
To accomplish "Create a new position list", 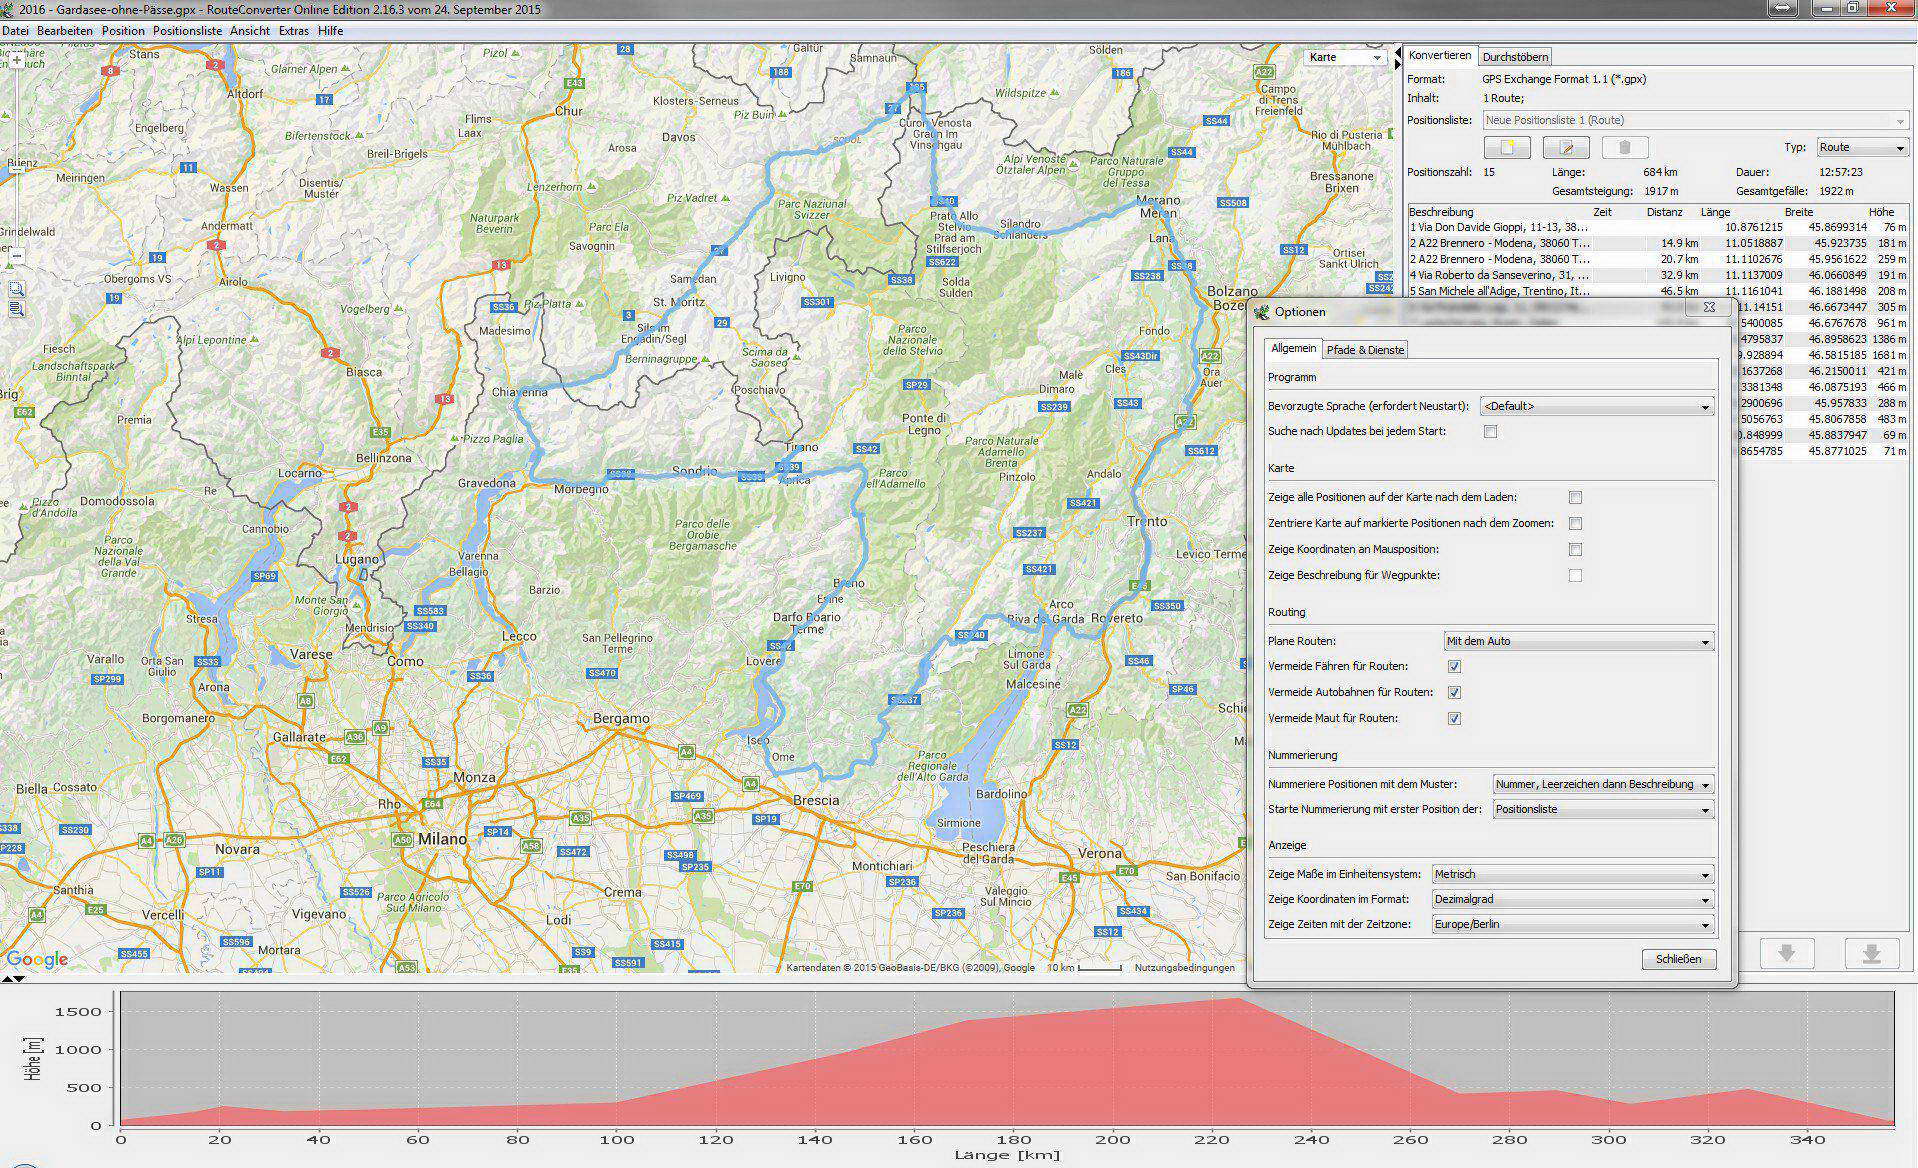I will [1507, 148].
